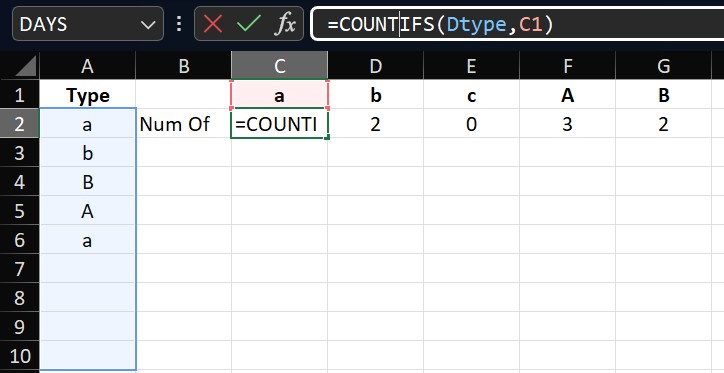Image resolution: width=724 pixels, height=373 pixels.
Task: Click cell F1 containing uppercase A
Action: pos(567,95)
